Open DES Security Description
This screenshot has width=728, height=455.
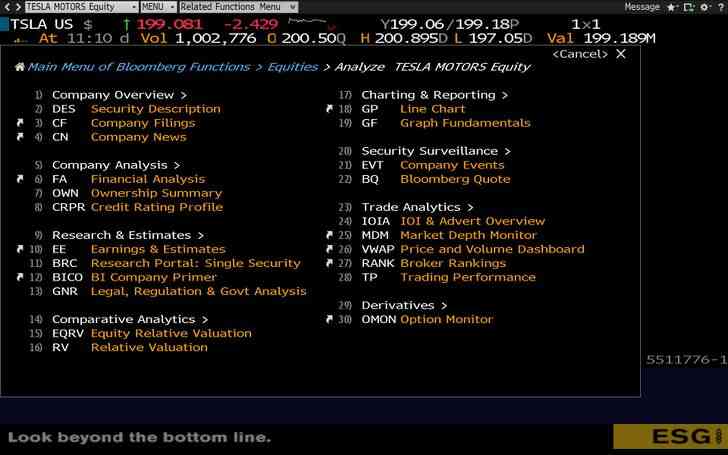pyautogui.click(x=136, y=109)
